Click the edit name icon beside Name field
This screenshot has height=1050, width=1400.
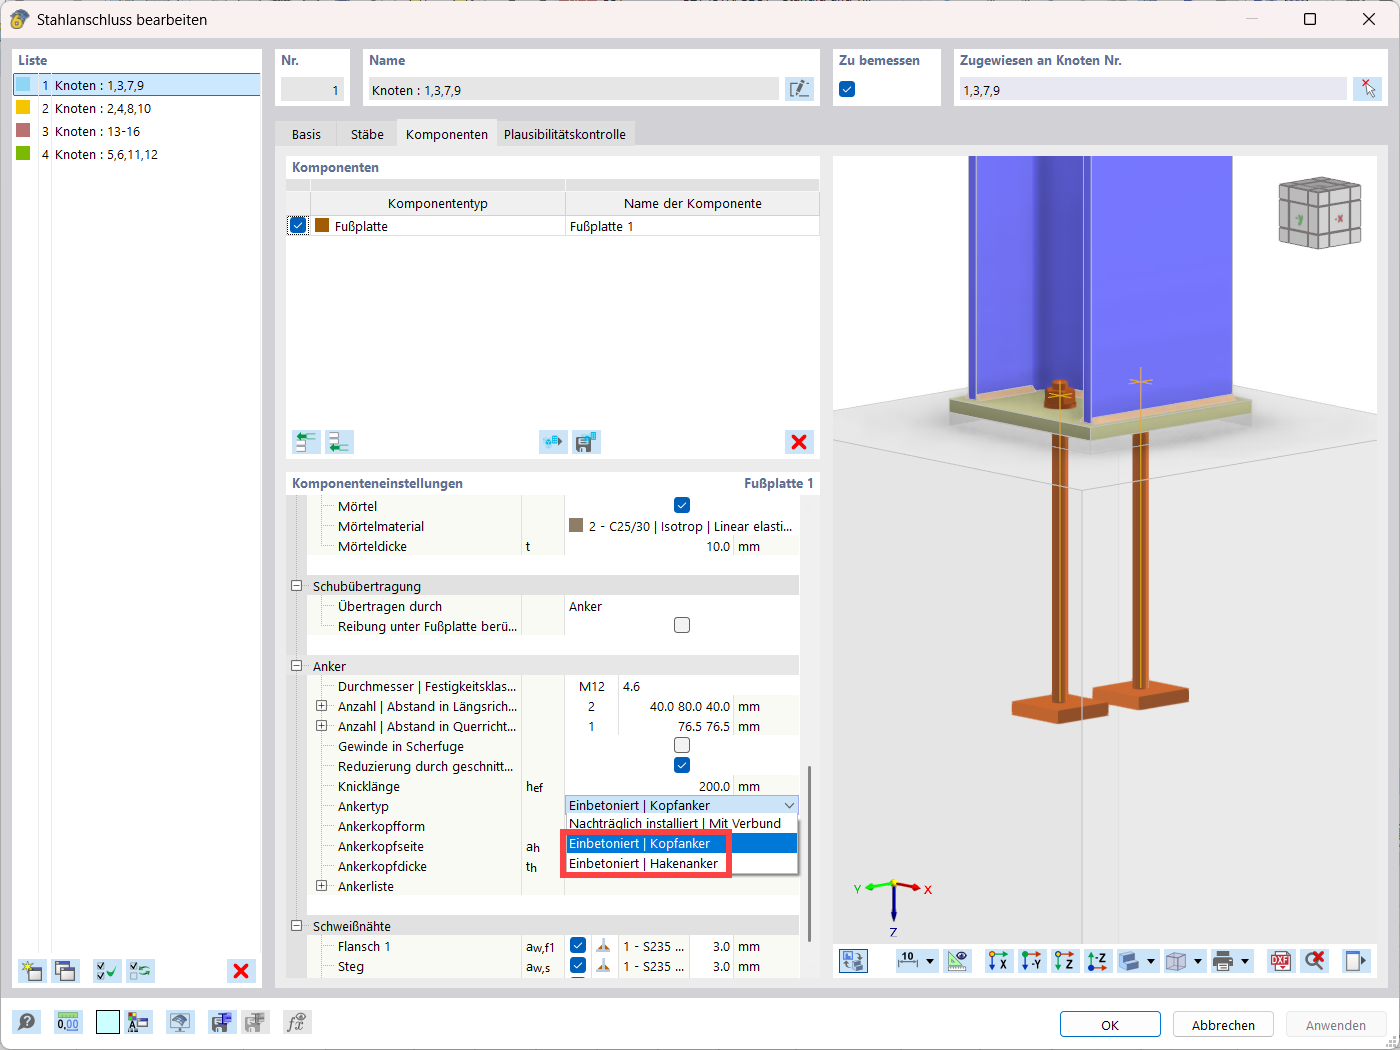[799, 89]
